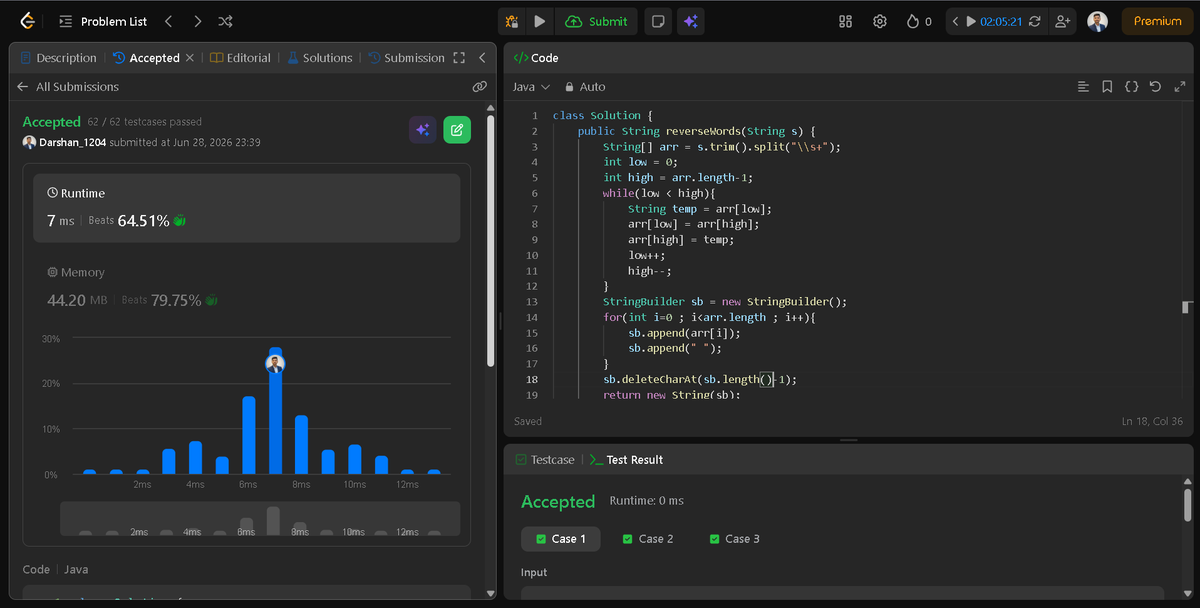
Task: Click the 'Ln 18, Col 36' status text
Action: coord(1152,422)
